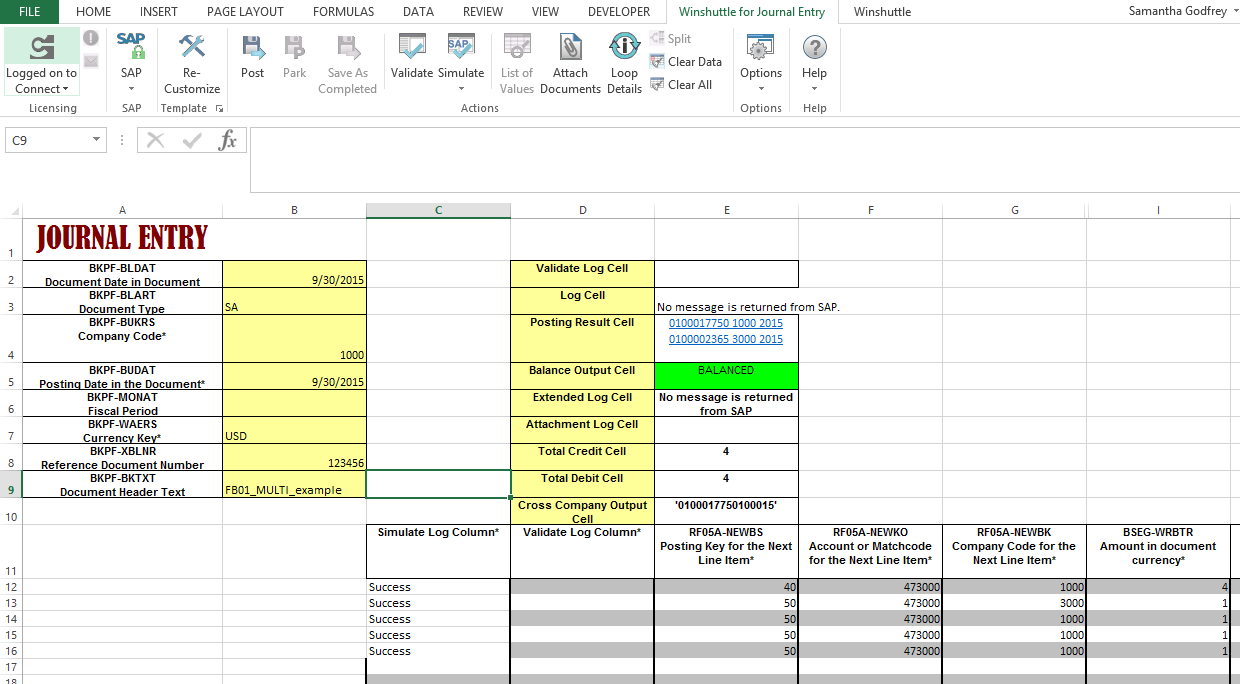Click the Company Code cell showing 3000
Viewport: 1240px width, 684px height.
(x=1014, y=603)
